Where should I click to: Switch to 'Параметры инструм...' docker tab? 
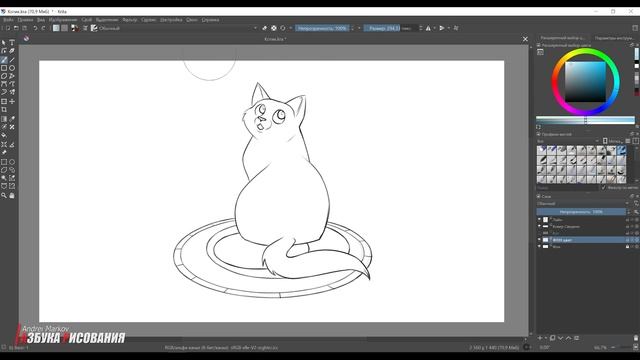pyautogui.click(x=614, y=38)
